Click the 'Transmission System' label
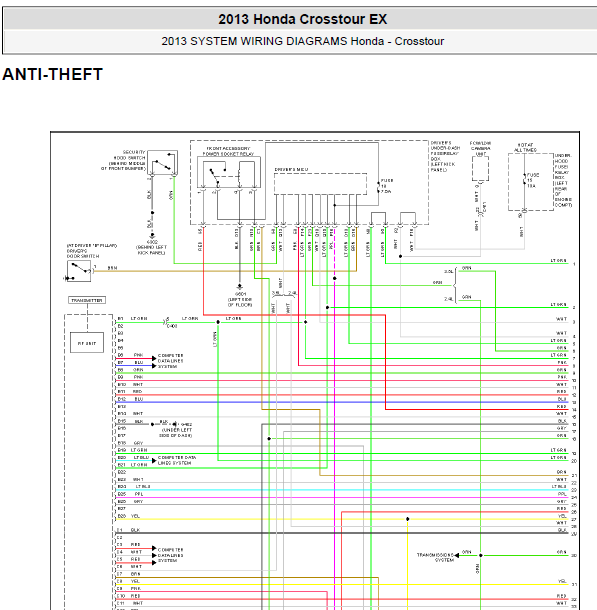 tap(436, 557)
